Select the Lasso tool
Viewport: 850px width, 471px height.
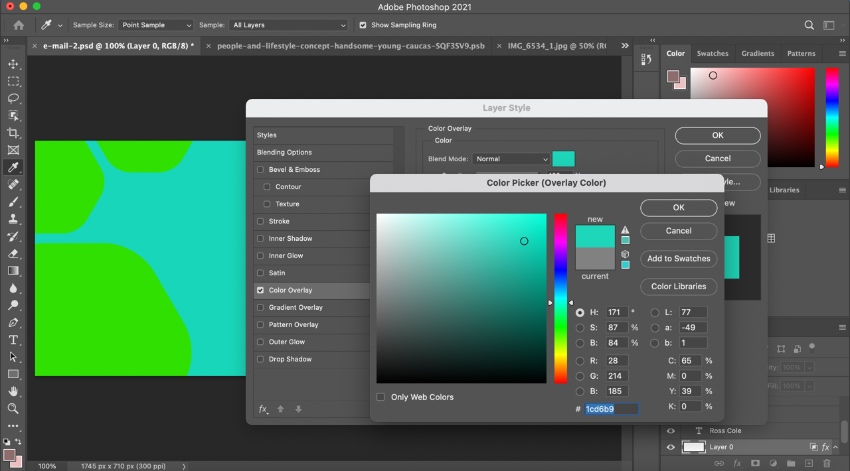[14, 98]
